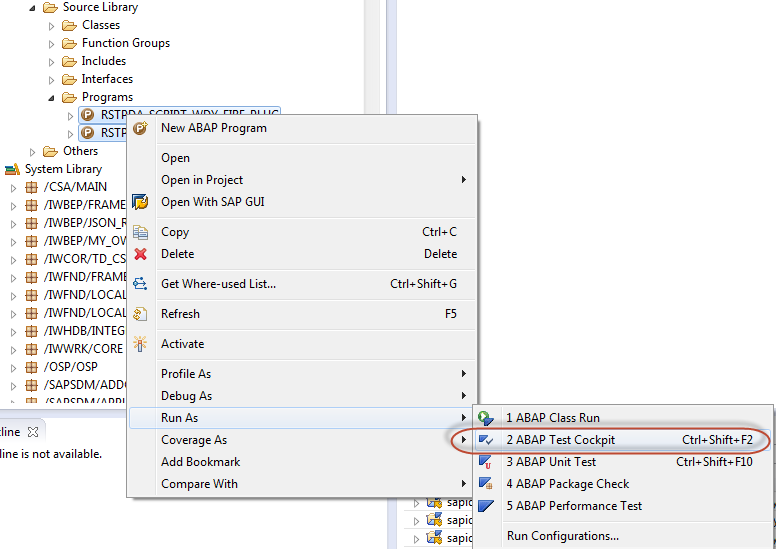Collapse the Source Library node
The width and height of the screenshot is (776, 549).
(33, 8)
